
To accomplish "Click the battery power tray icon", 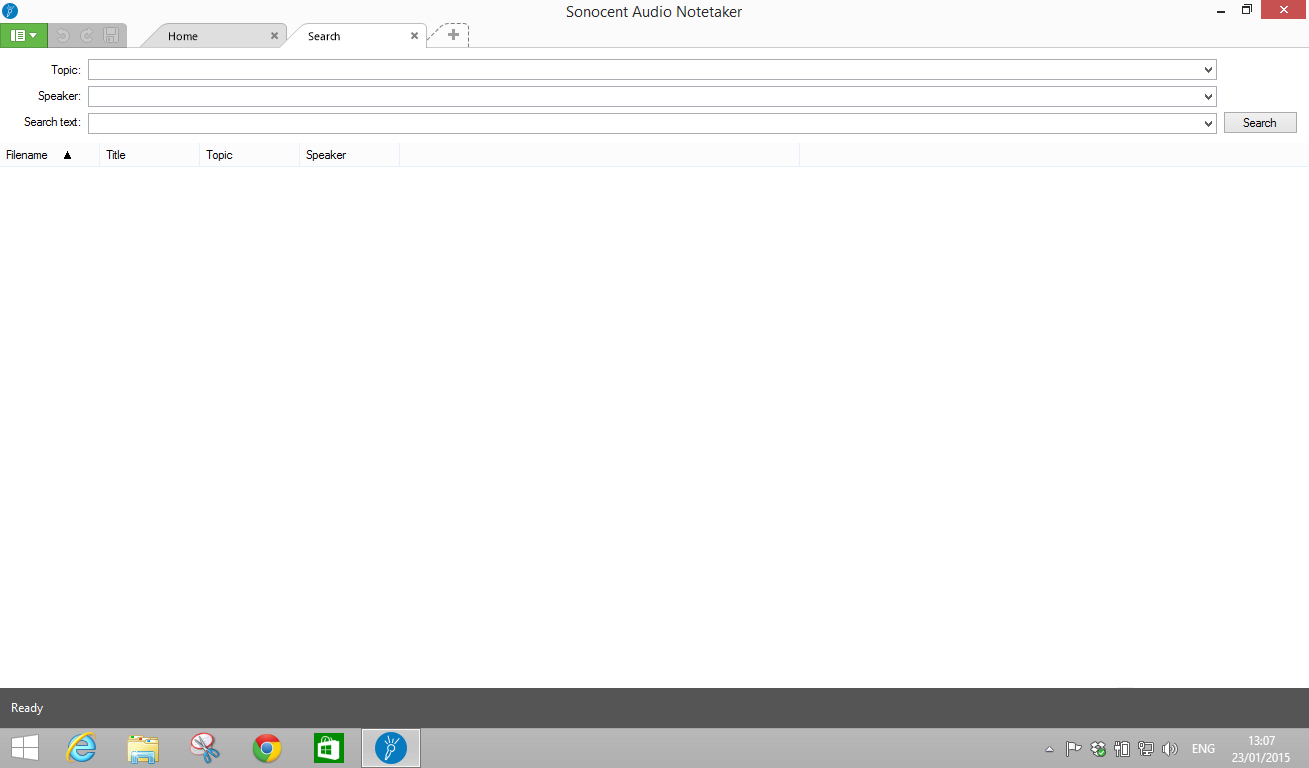I will pyautogui.click(x=1122, y=748).
